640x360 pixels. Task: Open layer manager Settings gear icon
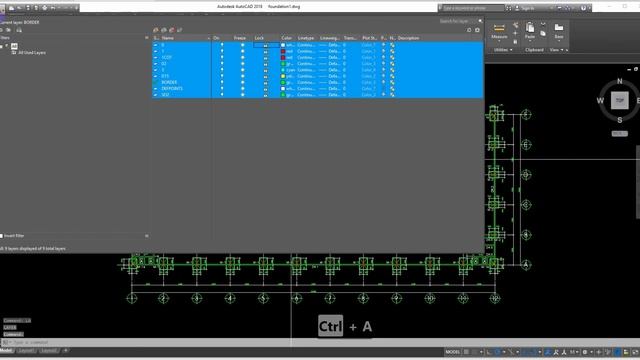pyautogui.click(x=477, y=30)
